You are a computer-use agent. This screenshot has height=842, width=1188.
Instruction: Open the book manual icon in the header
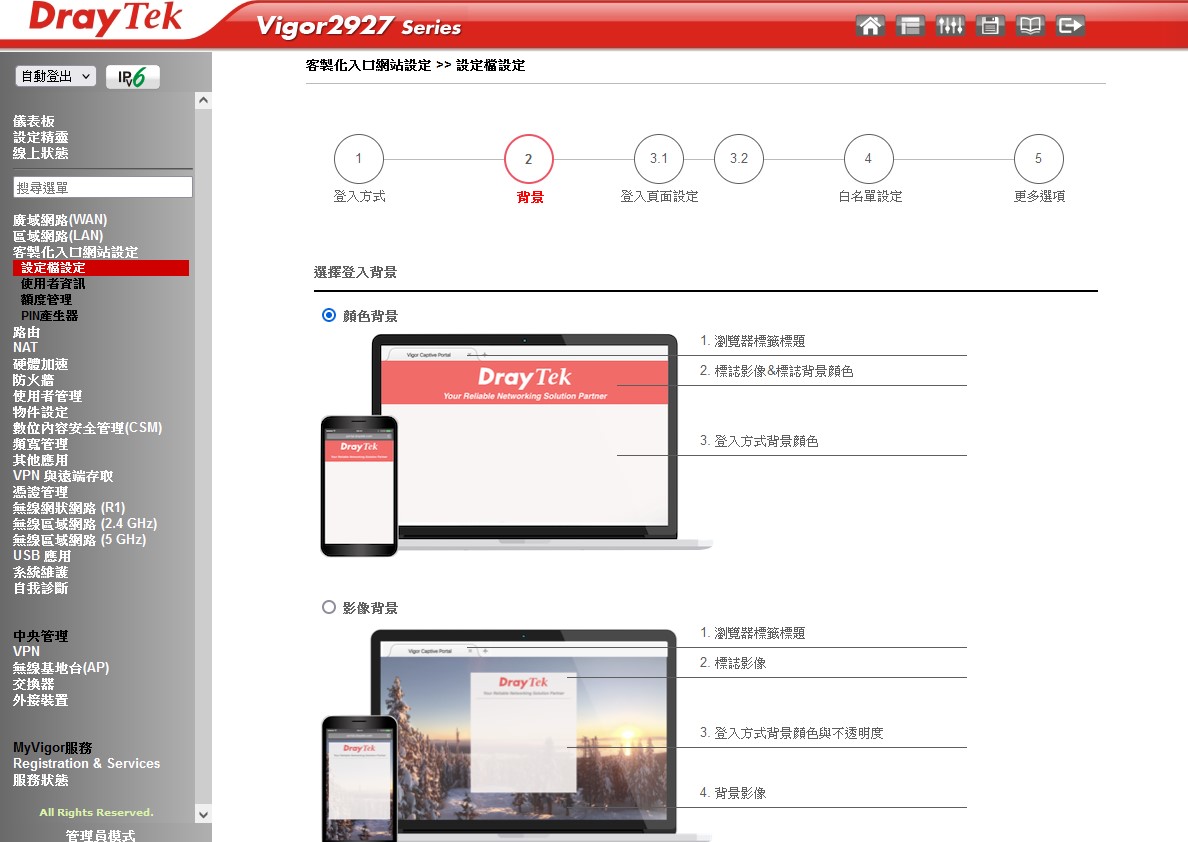click(x=1030, y=27)
